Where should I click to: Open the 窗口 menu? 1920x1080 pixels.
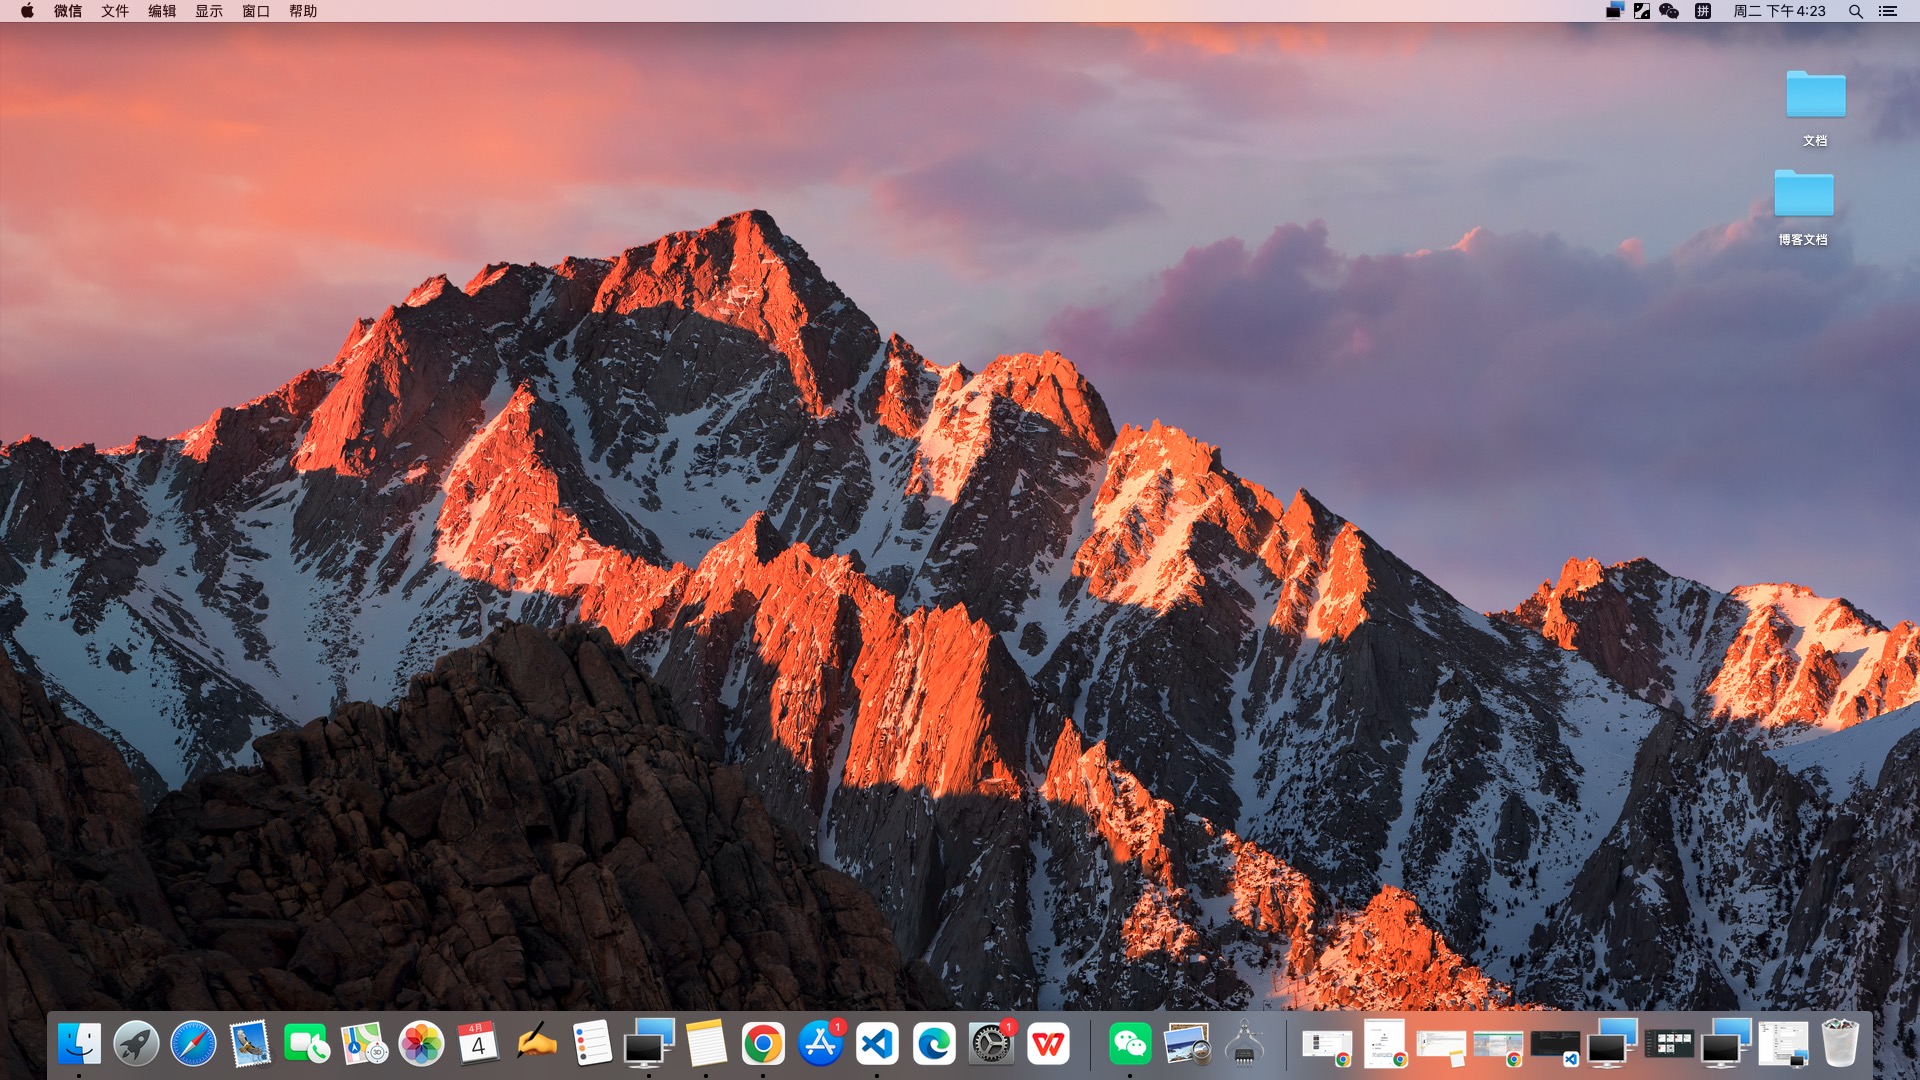(x=256, y=11)
